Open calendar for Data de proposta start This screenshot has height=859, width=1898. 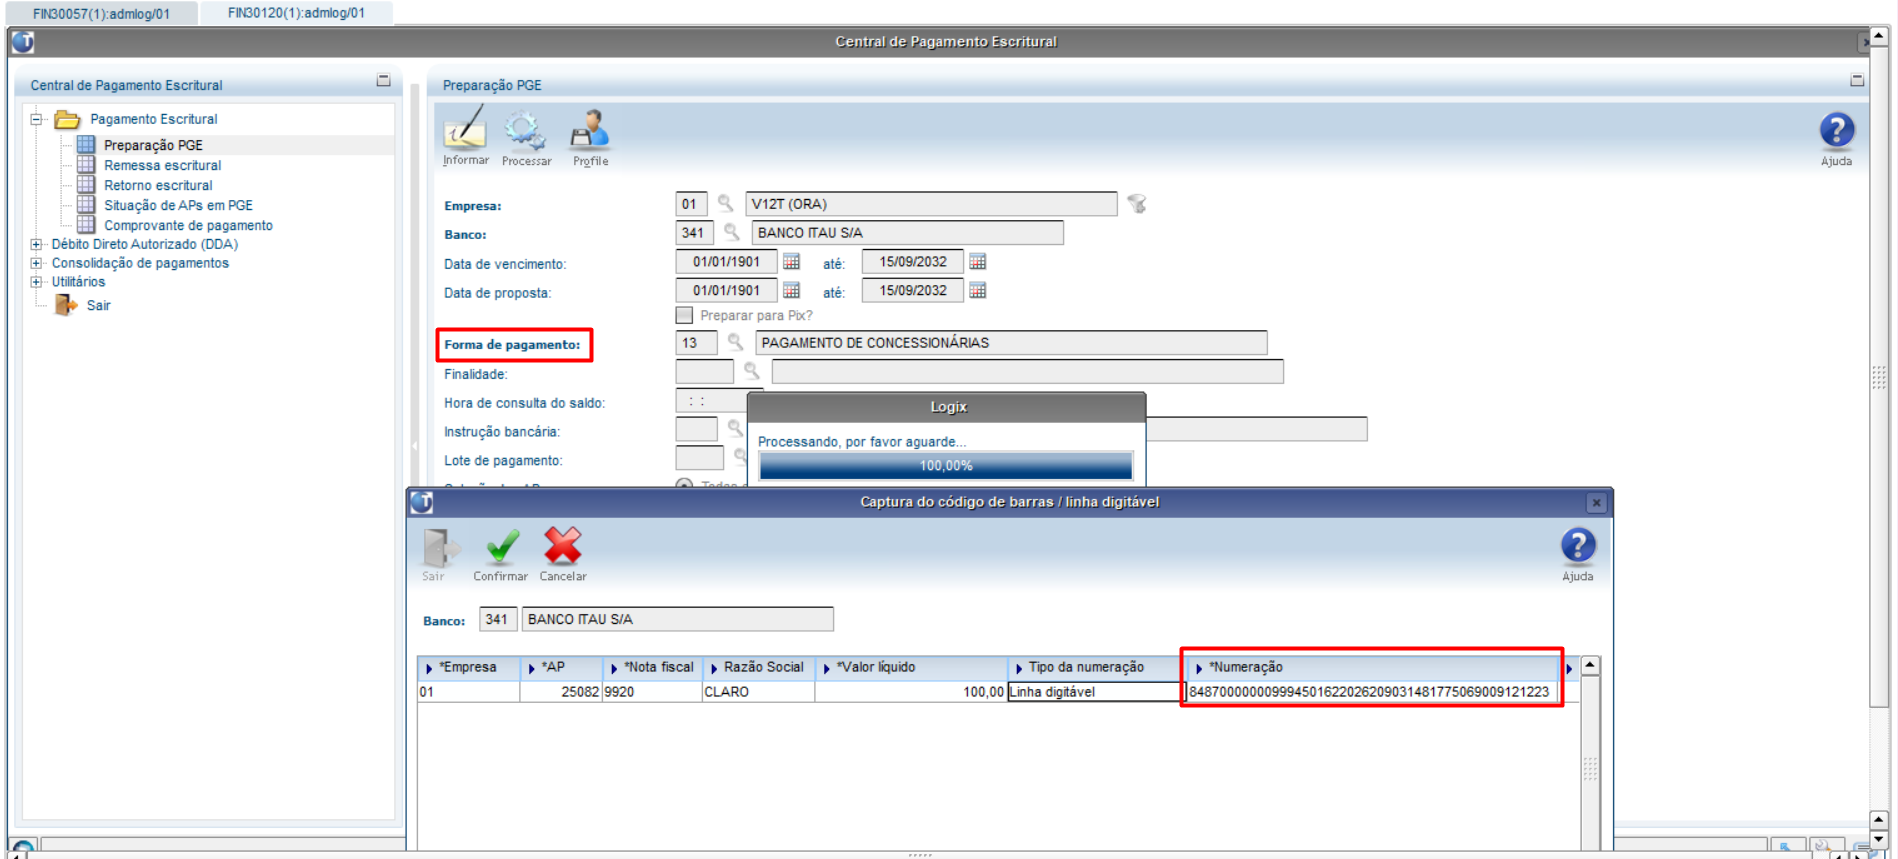791,291
